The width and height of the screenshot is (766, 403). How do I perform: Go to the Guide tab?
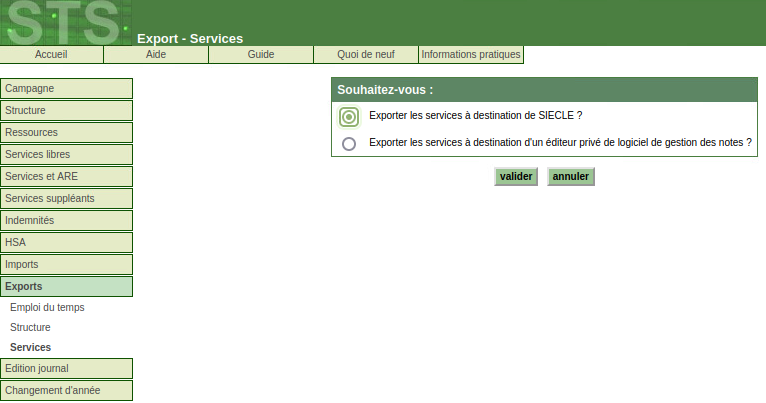click(261, 55)
